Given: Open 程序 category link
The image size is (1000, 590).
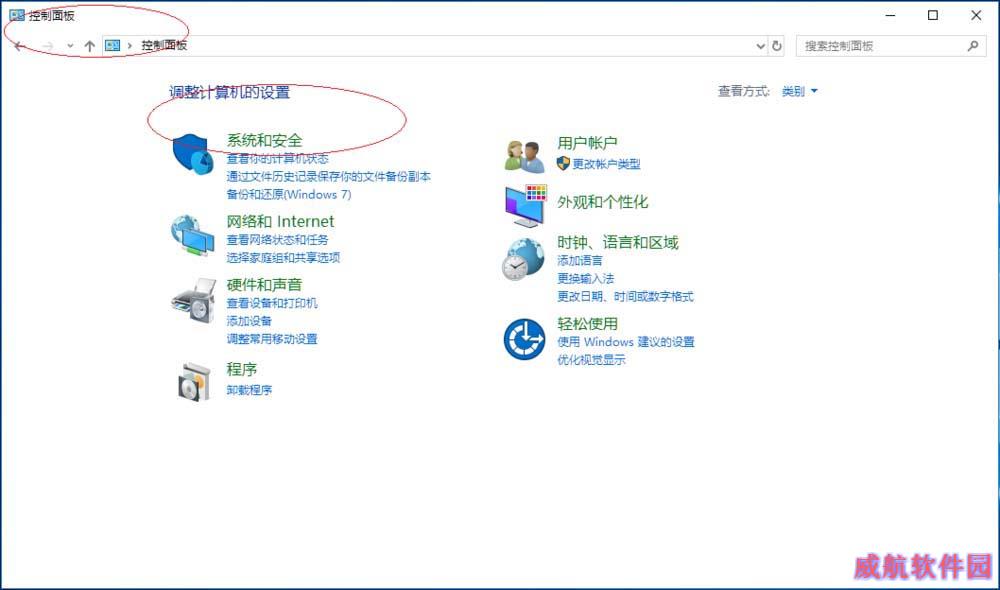Looking at the screenshot, I should (x=242, y=369).
